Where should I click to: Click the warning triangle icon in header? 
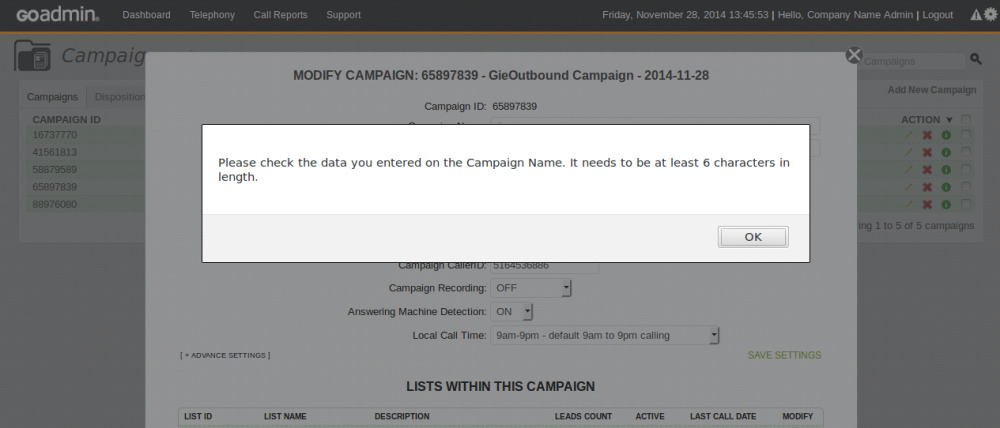(x=976, y=15)
